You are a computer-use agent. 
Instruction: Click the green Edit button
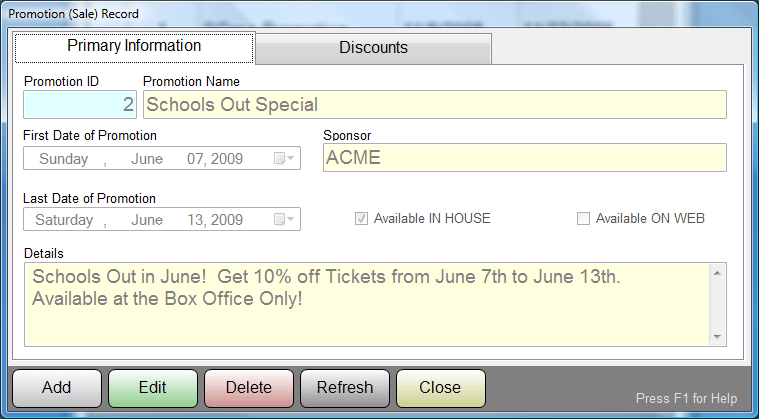(152, 388)
